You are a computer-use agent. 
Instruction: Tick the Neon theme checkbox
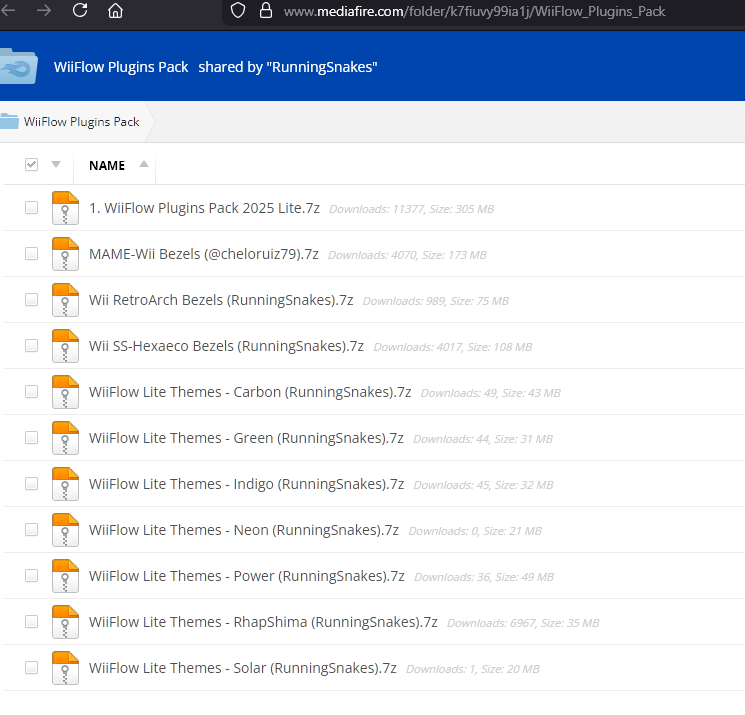click(31, 530)
